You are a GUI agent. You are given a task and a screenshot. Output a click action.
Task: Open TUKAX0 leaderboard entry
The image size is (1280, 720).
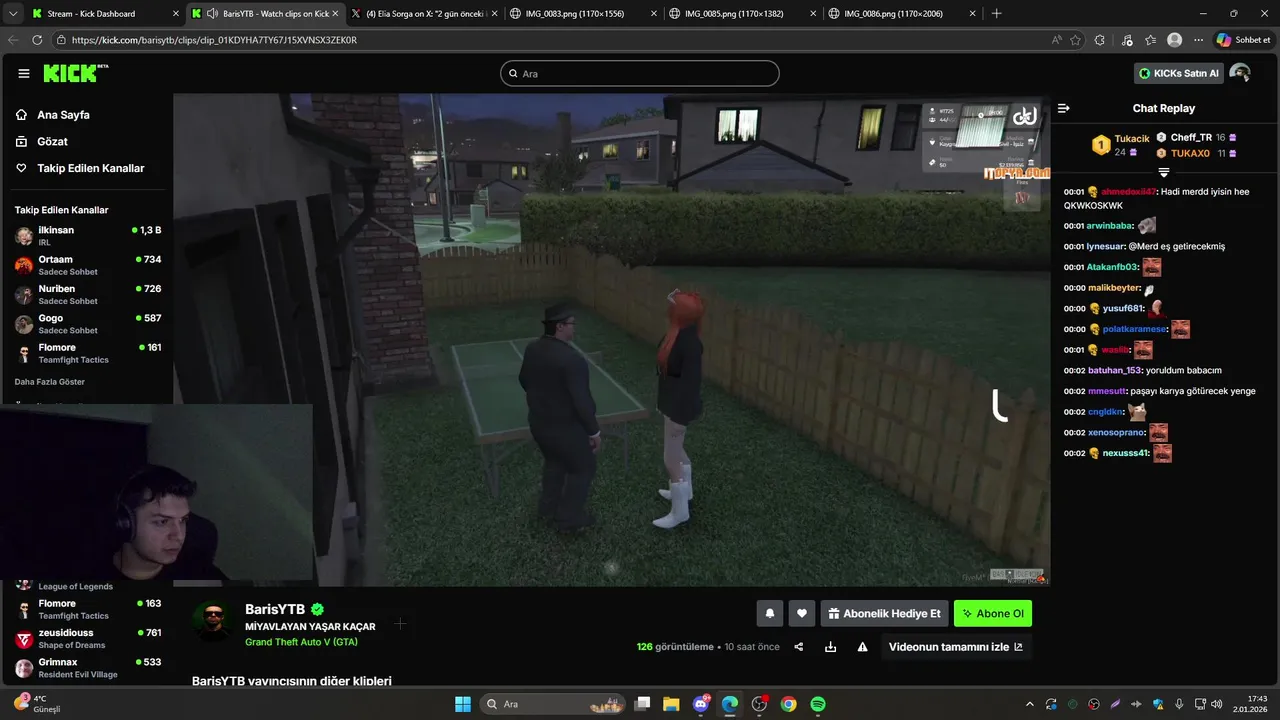tap(1197, 153)
